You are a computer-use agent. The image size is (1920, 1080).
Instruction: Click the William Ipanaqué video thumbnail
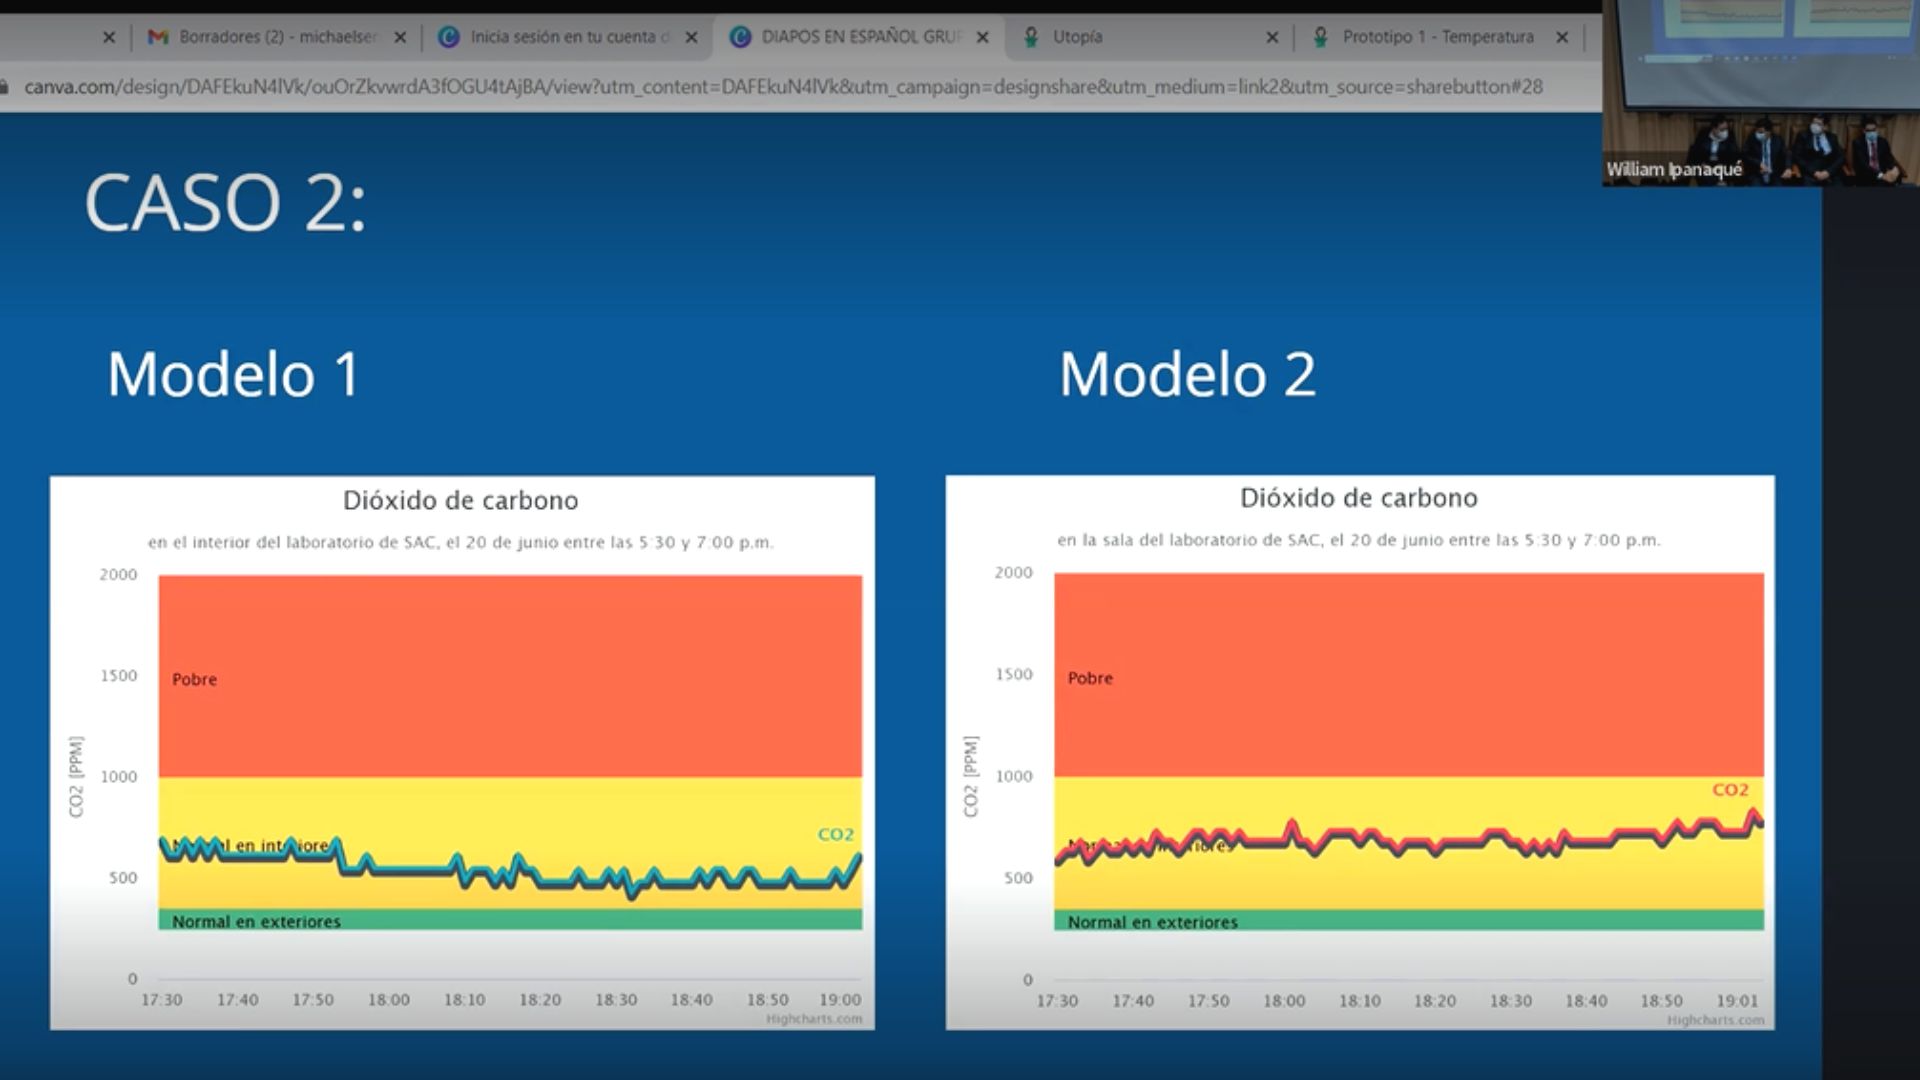click(1760, 93)
